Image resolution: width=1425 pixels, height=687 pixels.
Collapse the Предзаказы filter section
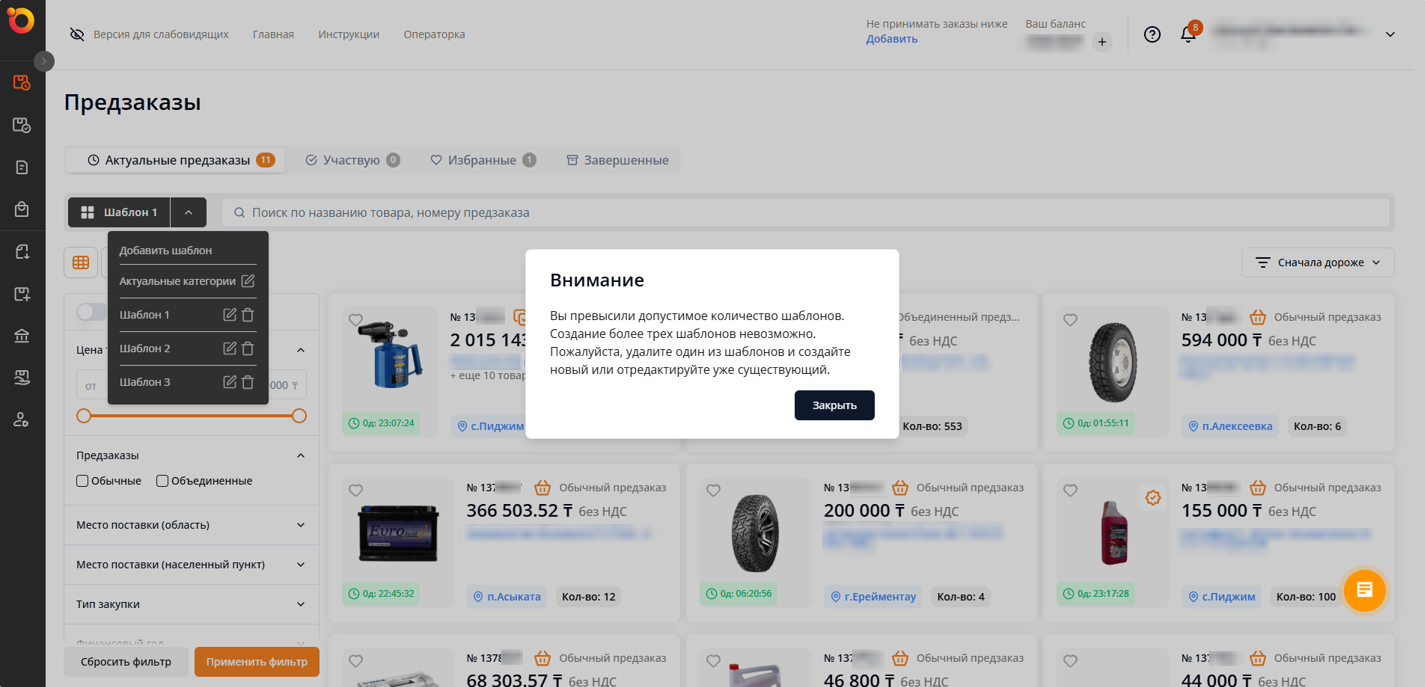coord(300,455)
